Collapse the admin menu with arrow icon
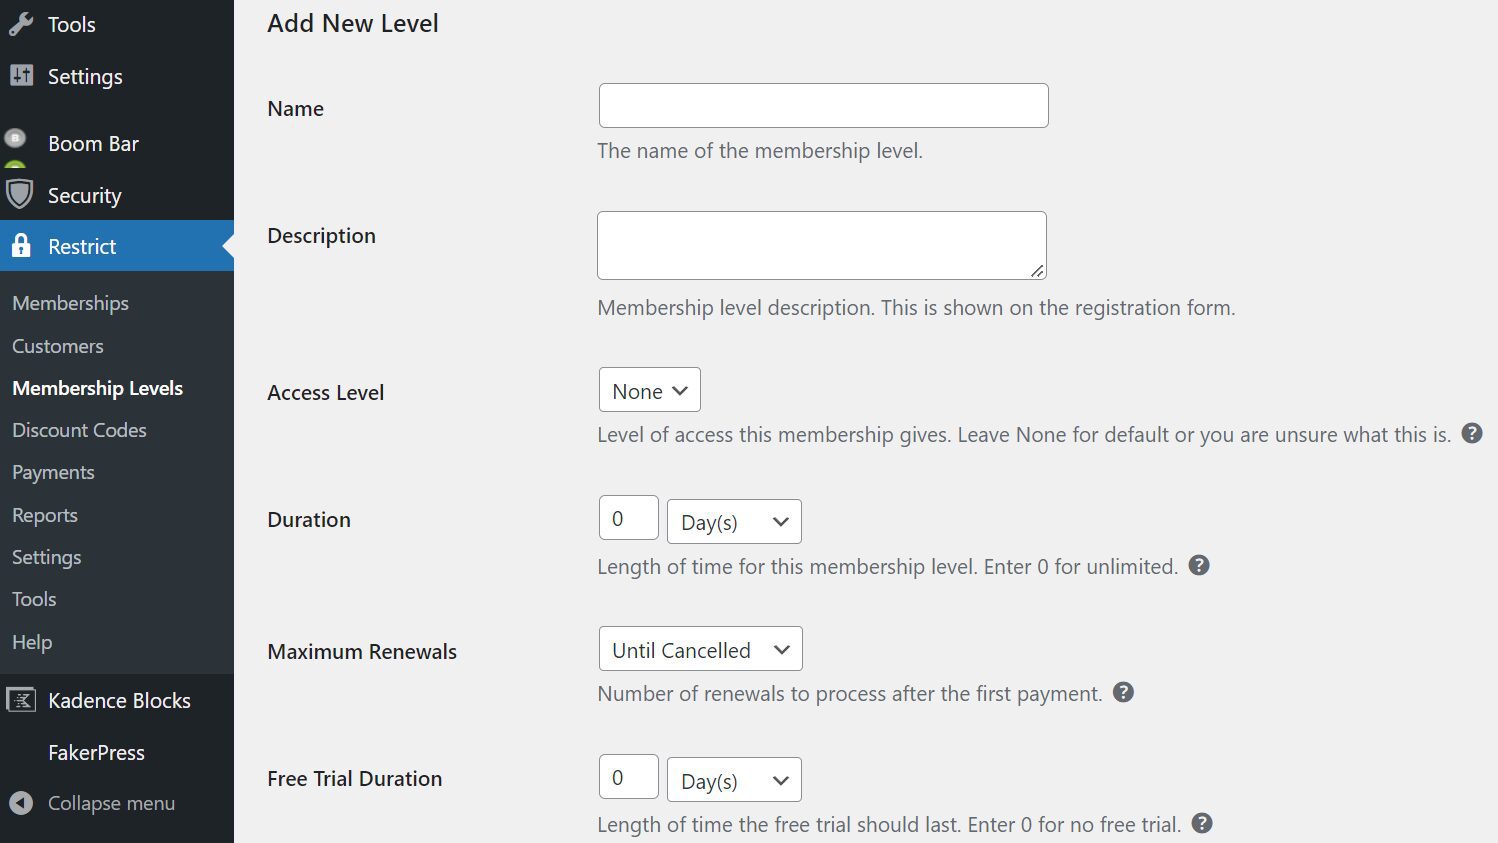This screenshot has height=843, width=1498. pyautogui.click(x=24, y=802)
